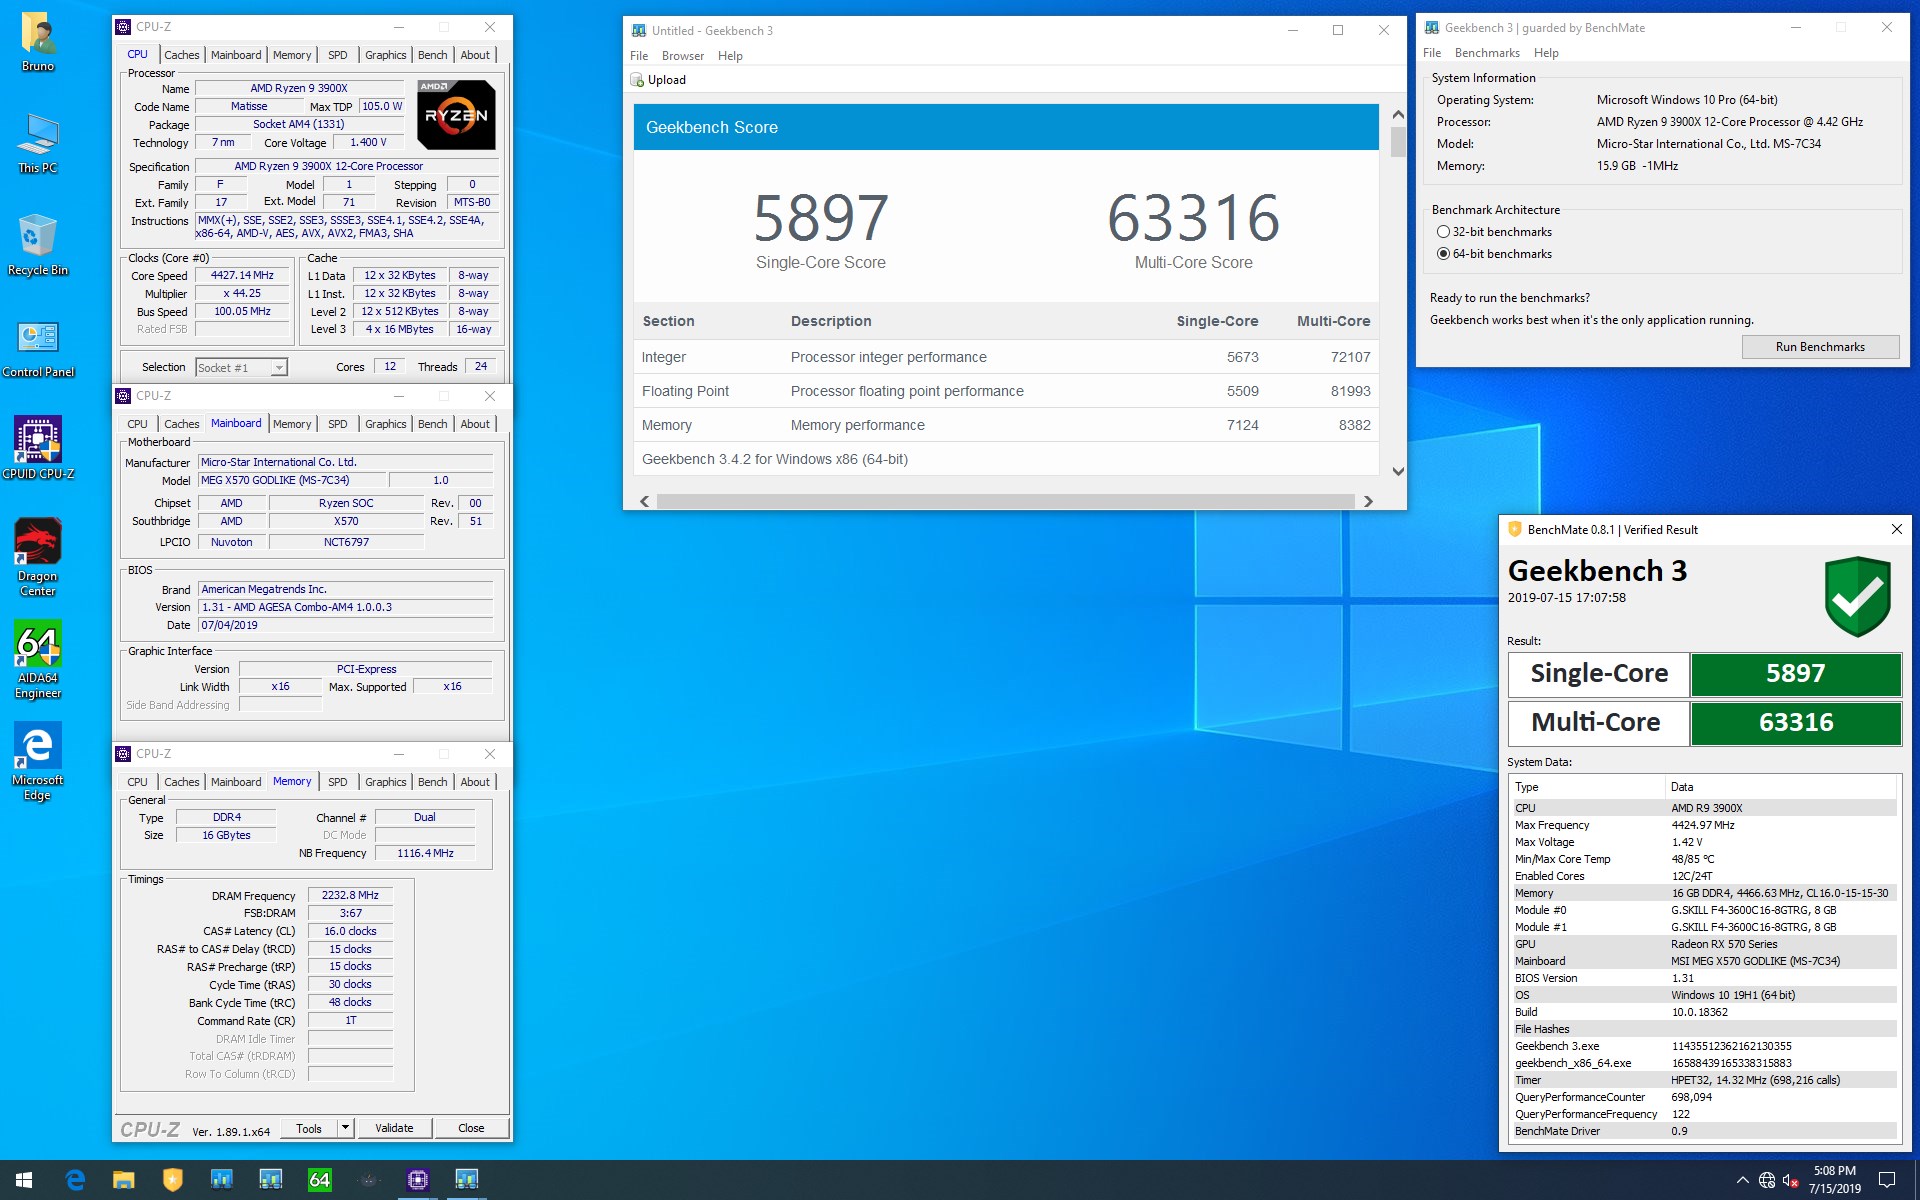Open This PC desktop icon
Image resolution: width=1920 pixels, height=1200 pixels.
38,144
